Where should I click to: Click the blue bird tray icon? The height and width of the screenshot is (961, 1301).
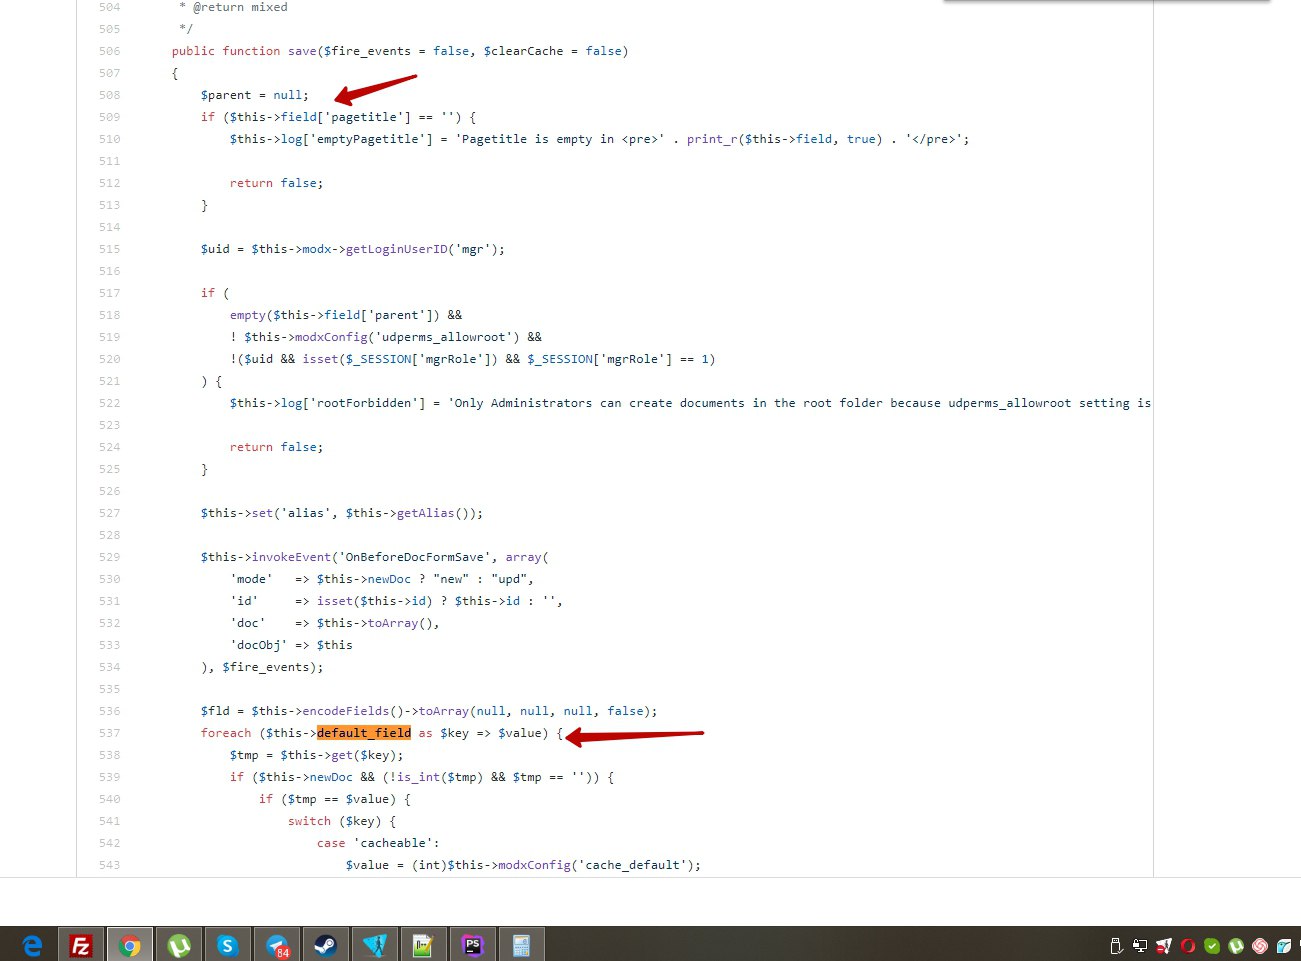tap(1284, 946)
